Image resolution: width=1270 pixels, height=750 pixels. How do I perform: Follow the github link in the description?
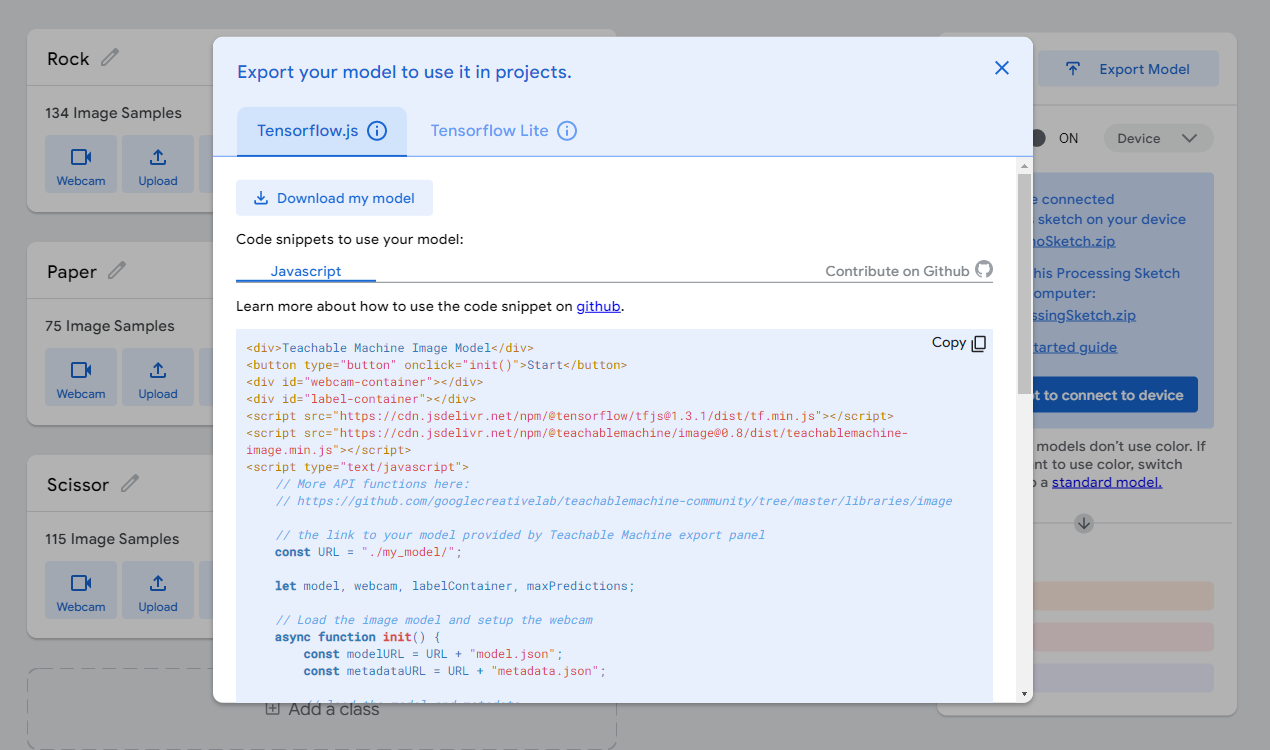tap(598, 306)
